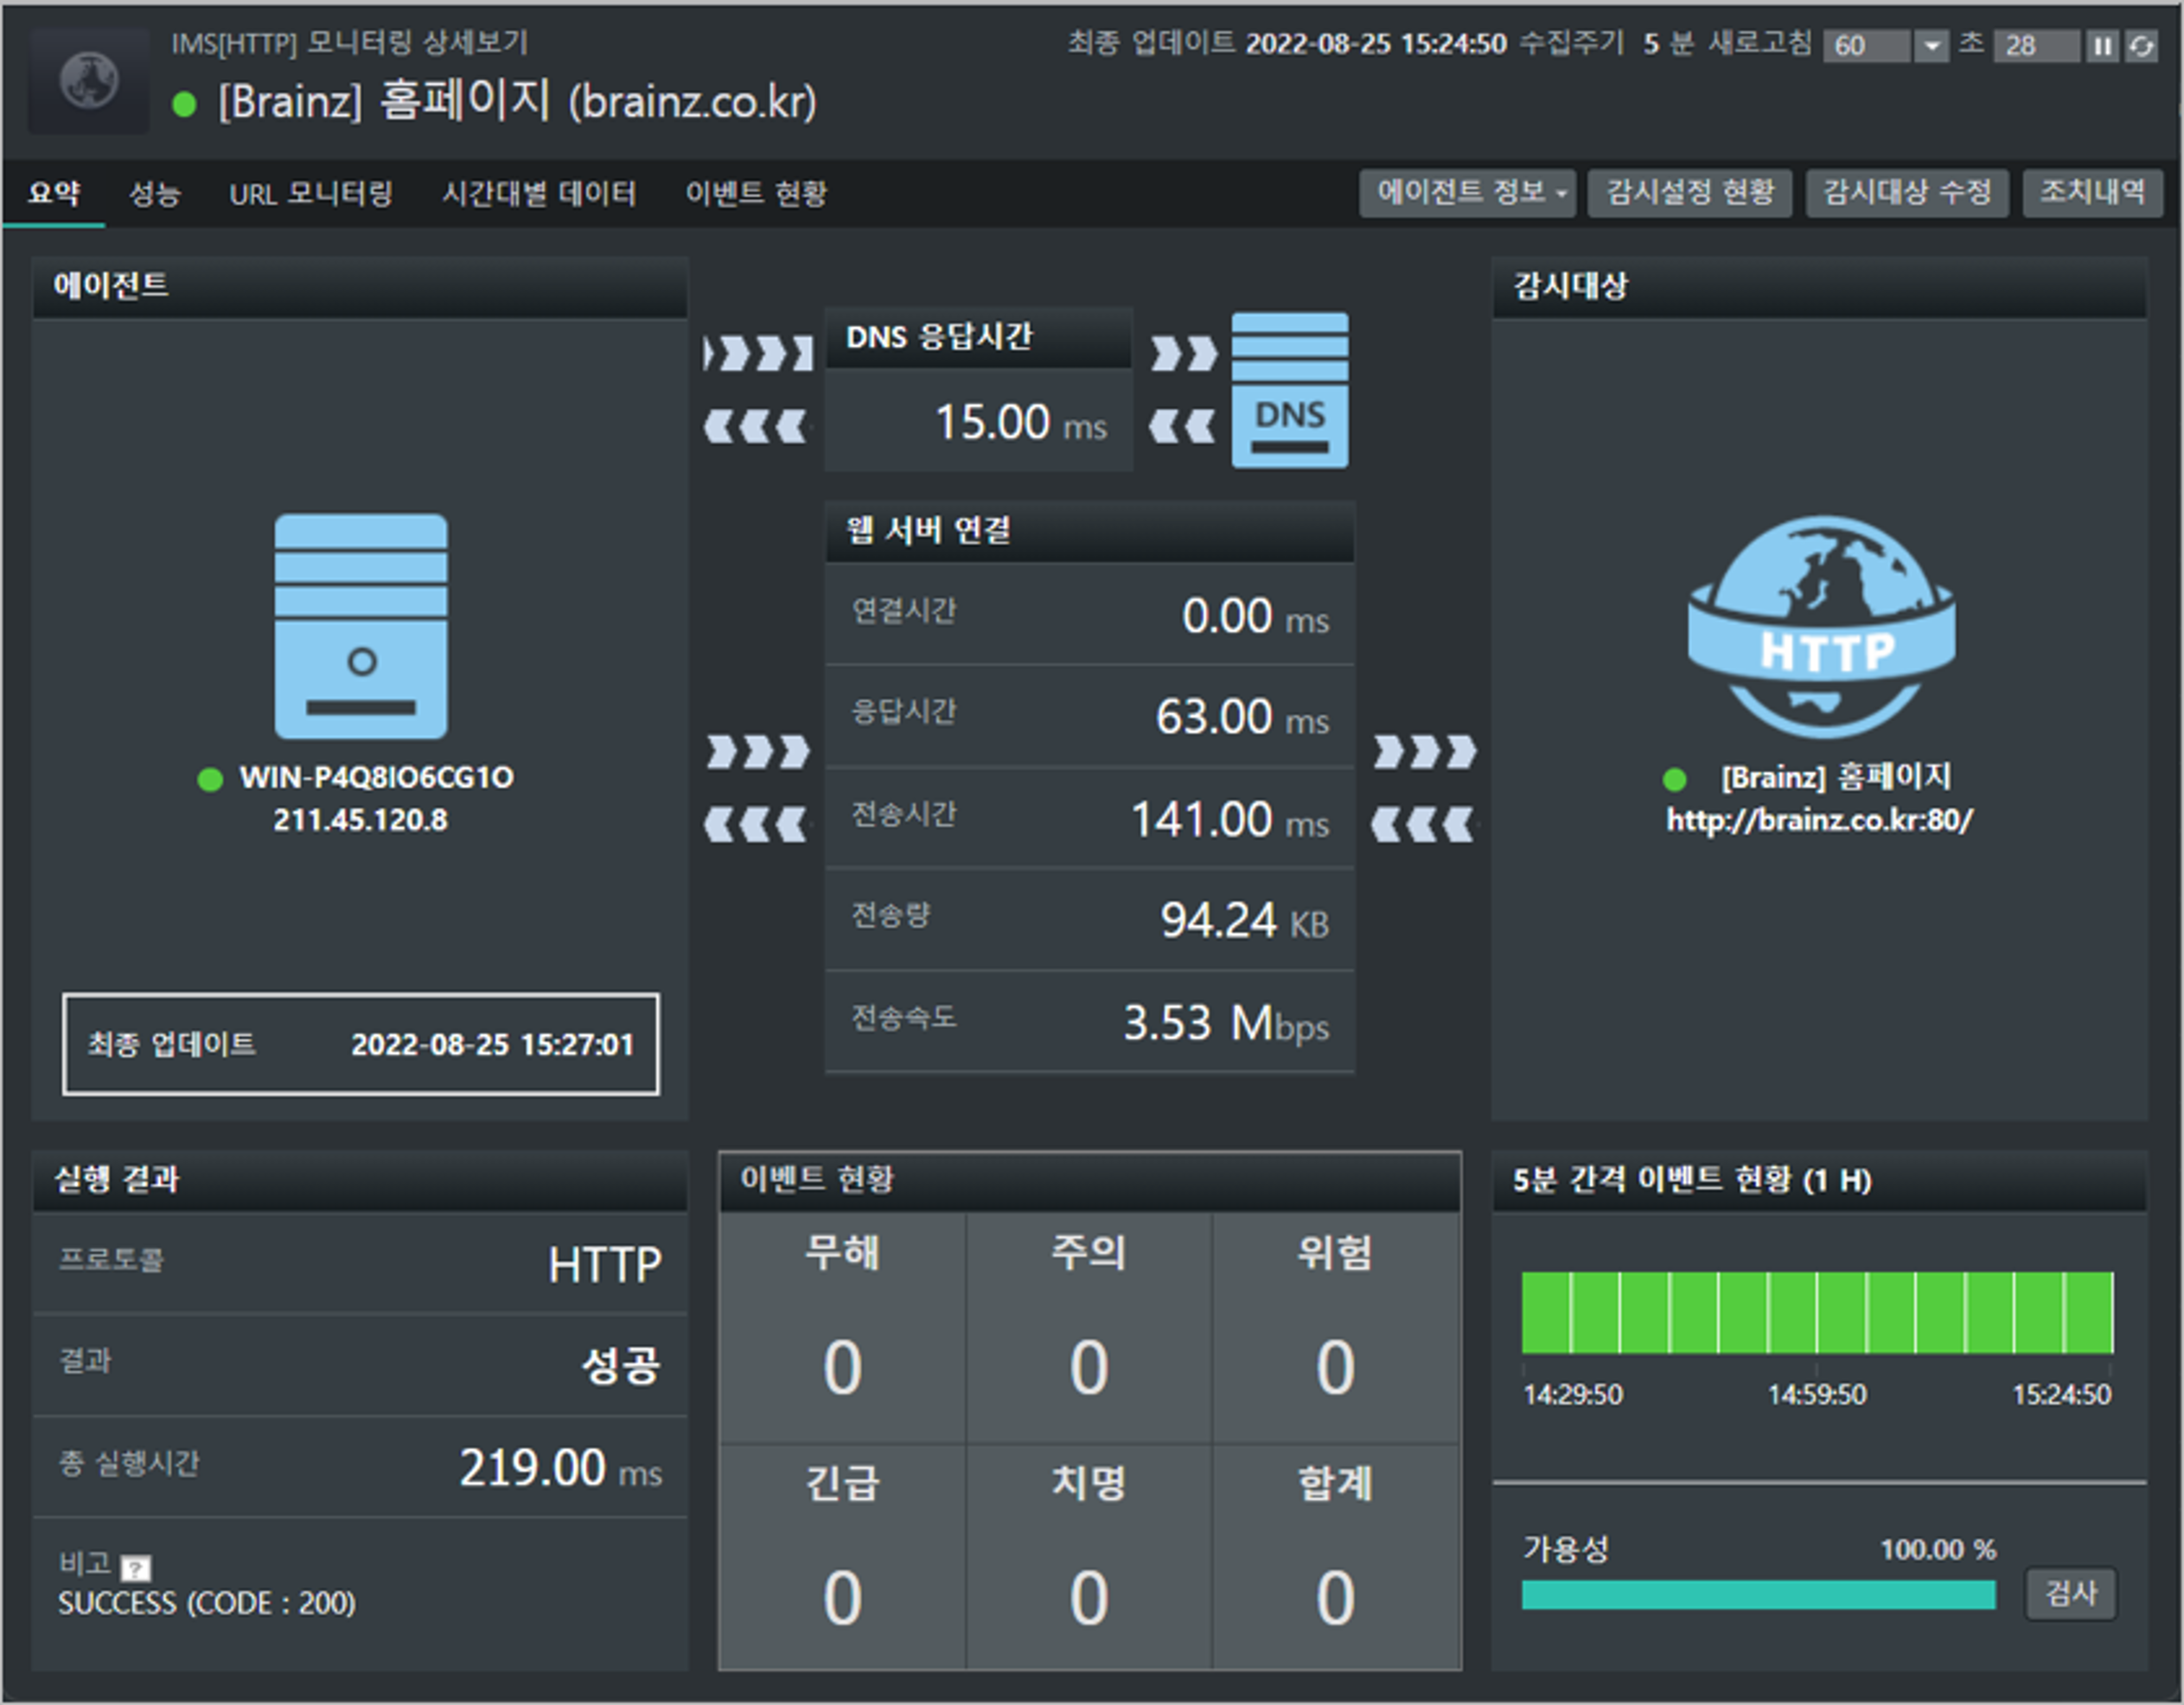Click agent hostname WIN-P4Q8IO6CG1O
Viewport: 2184px width, 1705px height.
coord(377,778)
